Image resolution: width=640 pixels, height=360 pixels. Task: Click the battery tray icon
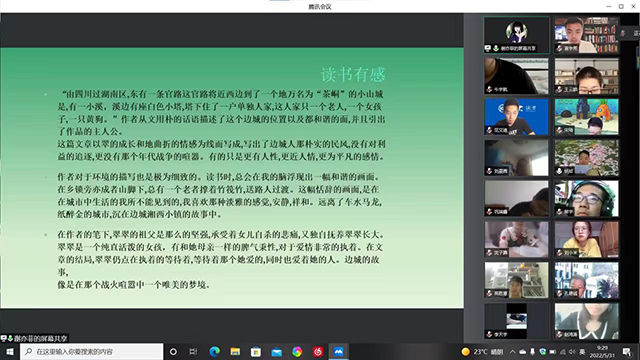click(553, 351)
